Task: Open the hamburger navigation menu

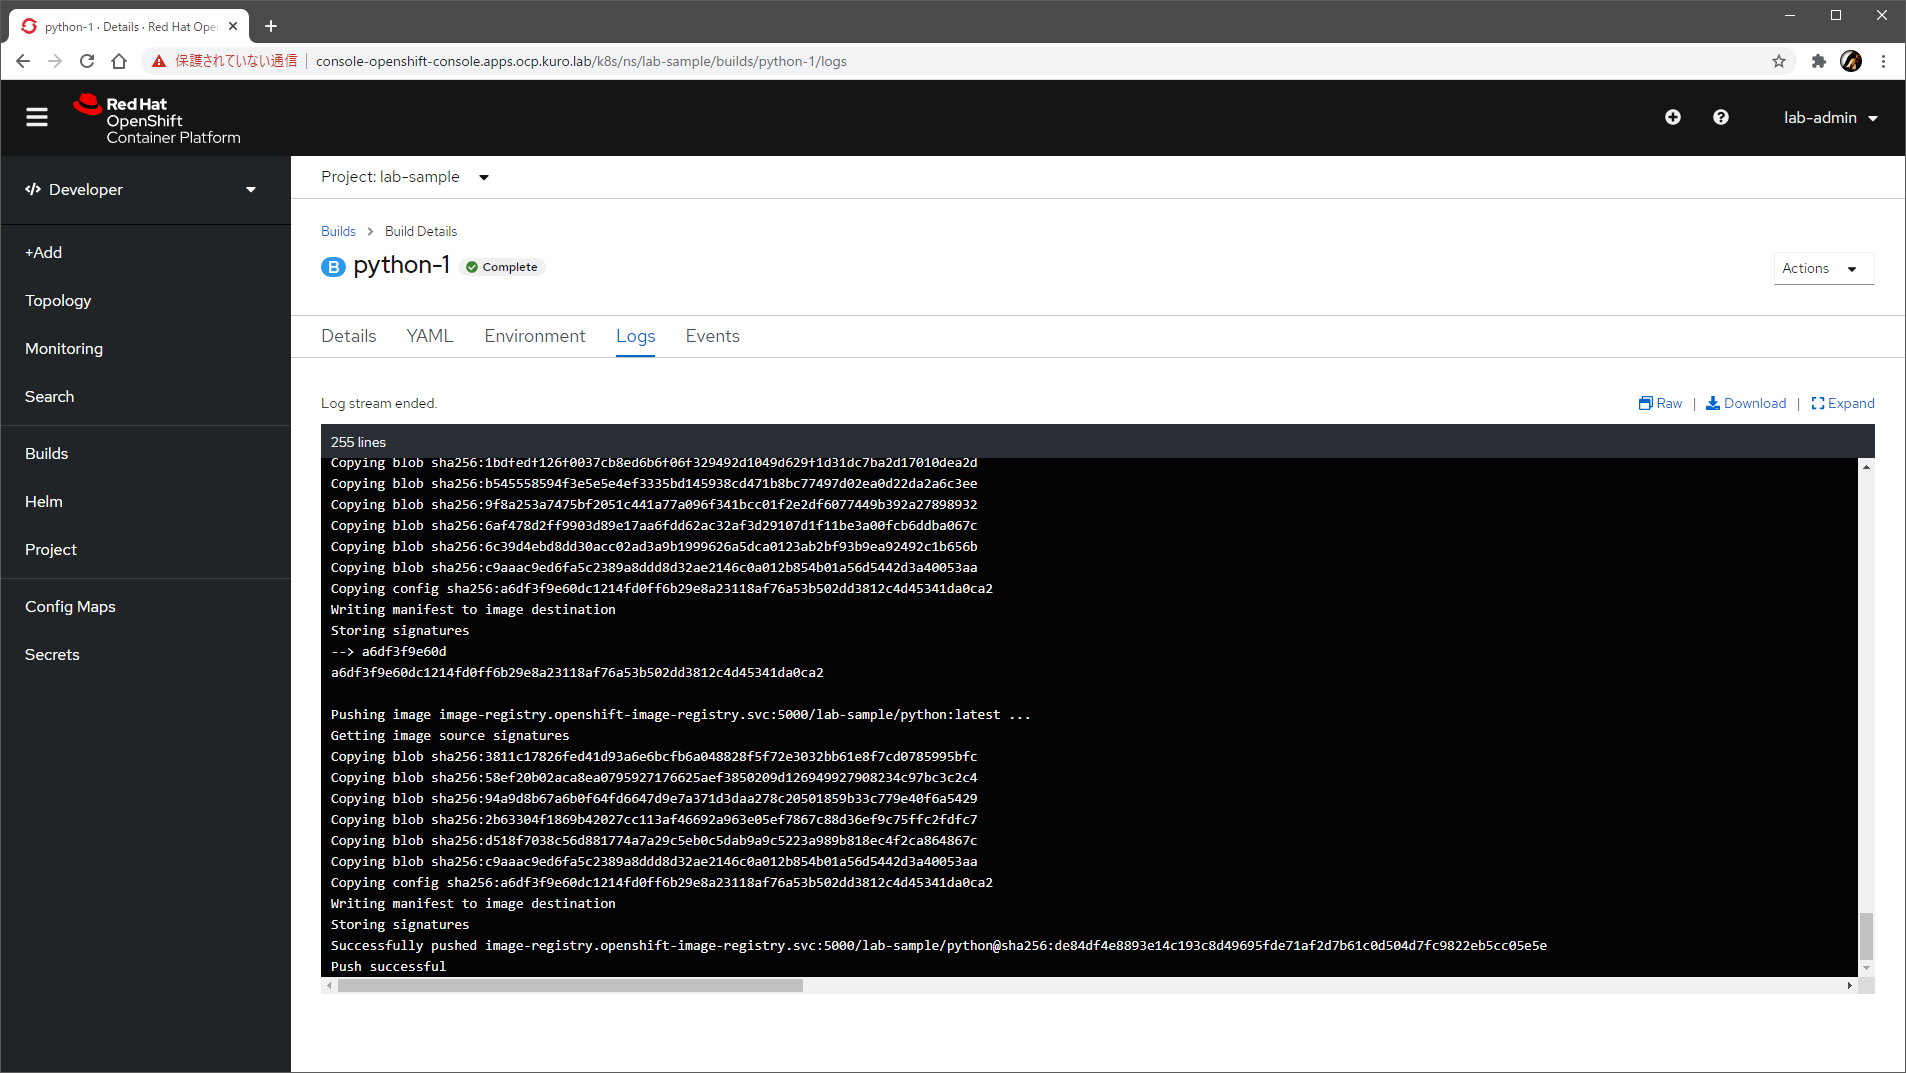Action: [37, 118]
